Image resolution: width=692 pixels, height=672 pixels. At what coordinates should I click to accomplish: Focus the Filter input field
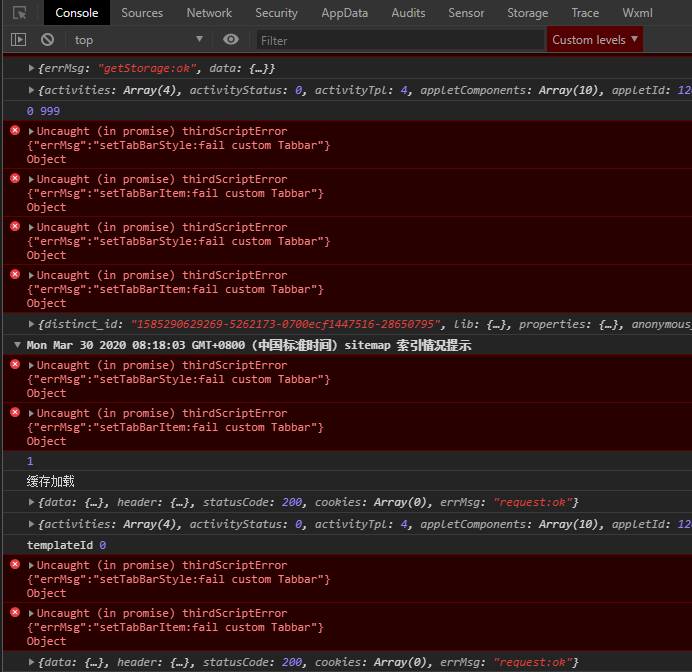400,40
